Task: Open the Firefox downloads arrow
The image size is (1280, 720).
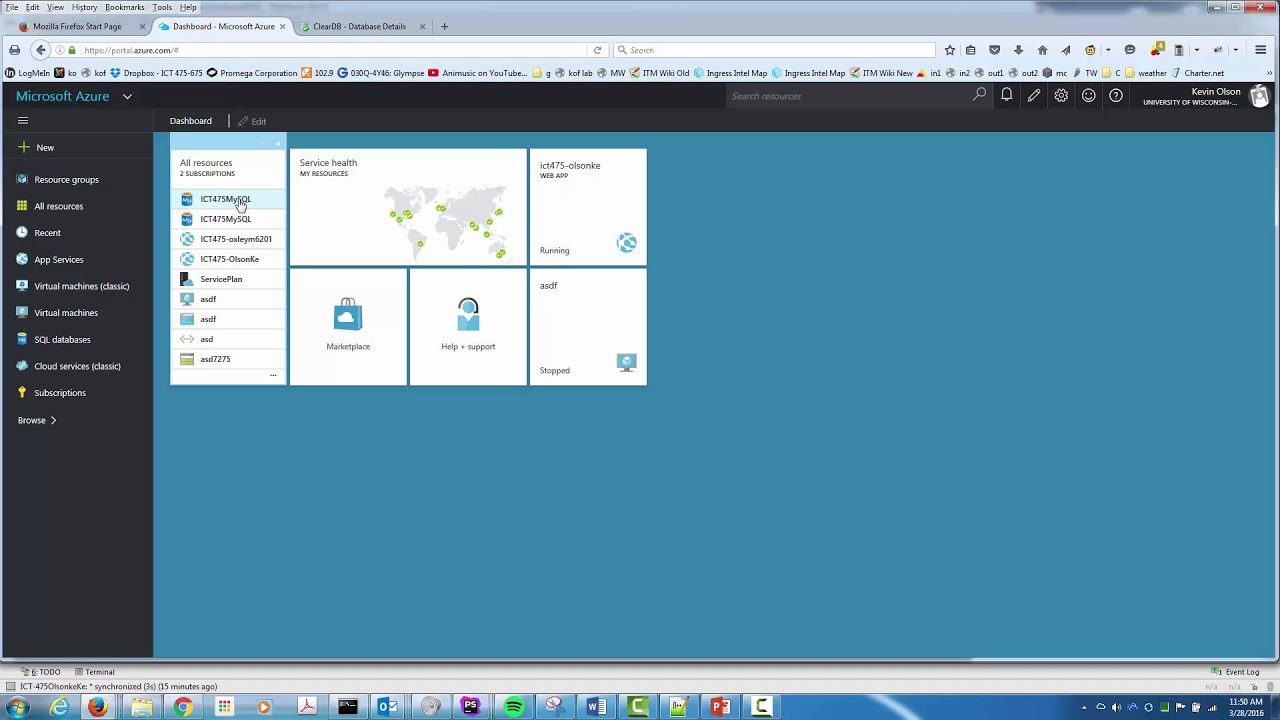Action: click(1018, 50)
